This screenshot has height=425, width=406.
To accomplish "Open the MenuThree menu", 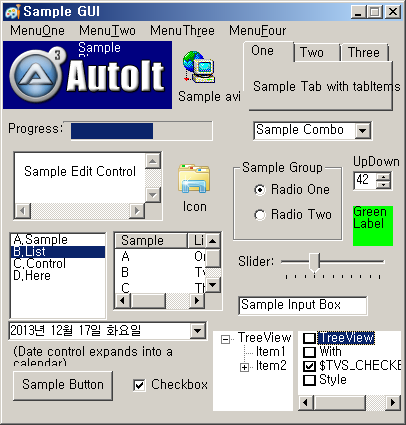I will (182, 31).
